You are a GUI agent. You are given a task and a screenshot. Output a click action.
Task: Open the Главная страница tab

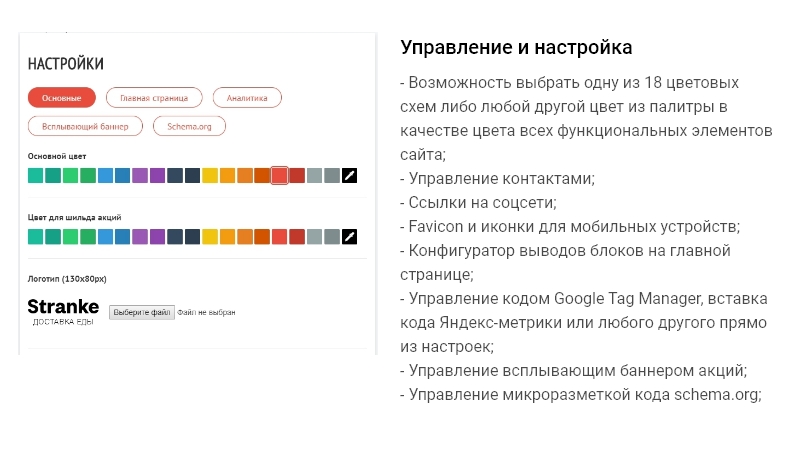154,97
